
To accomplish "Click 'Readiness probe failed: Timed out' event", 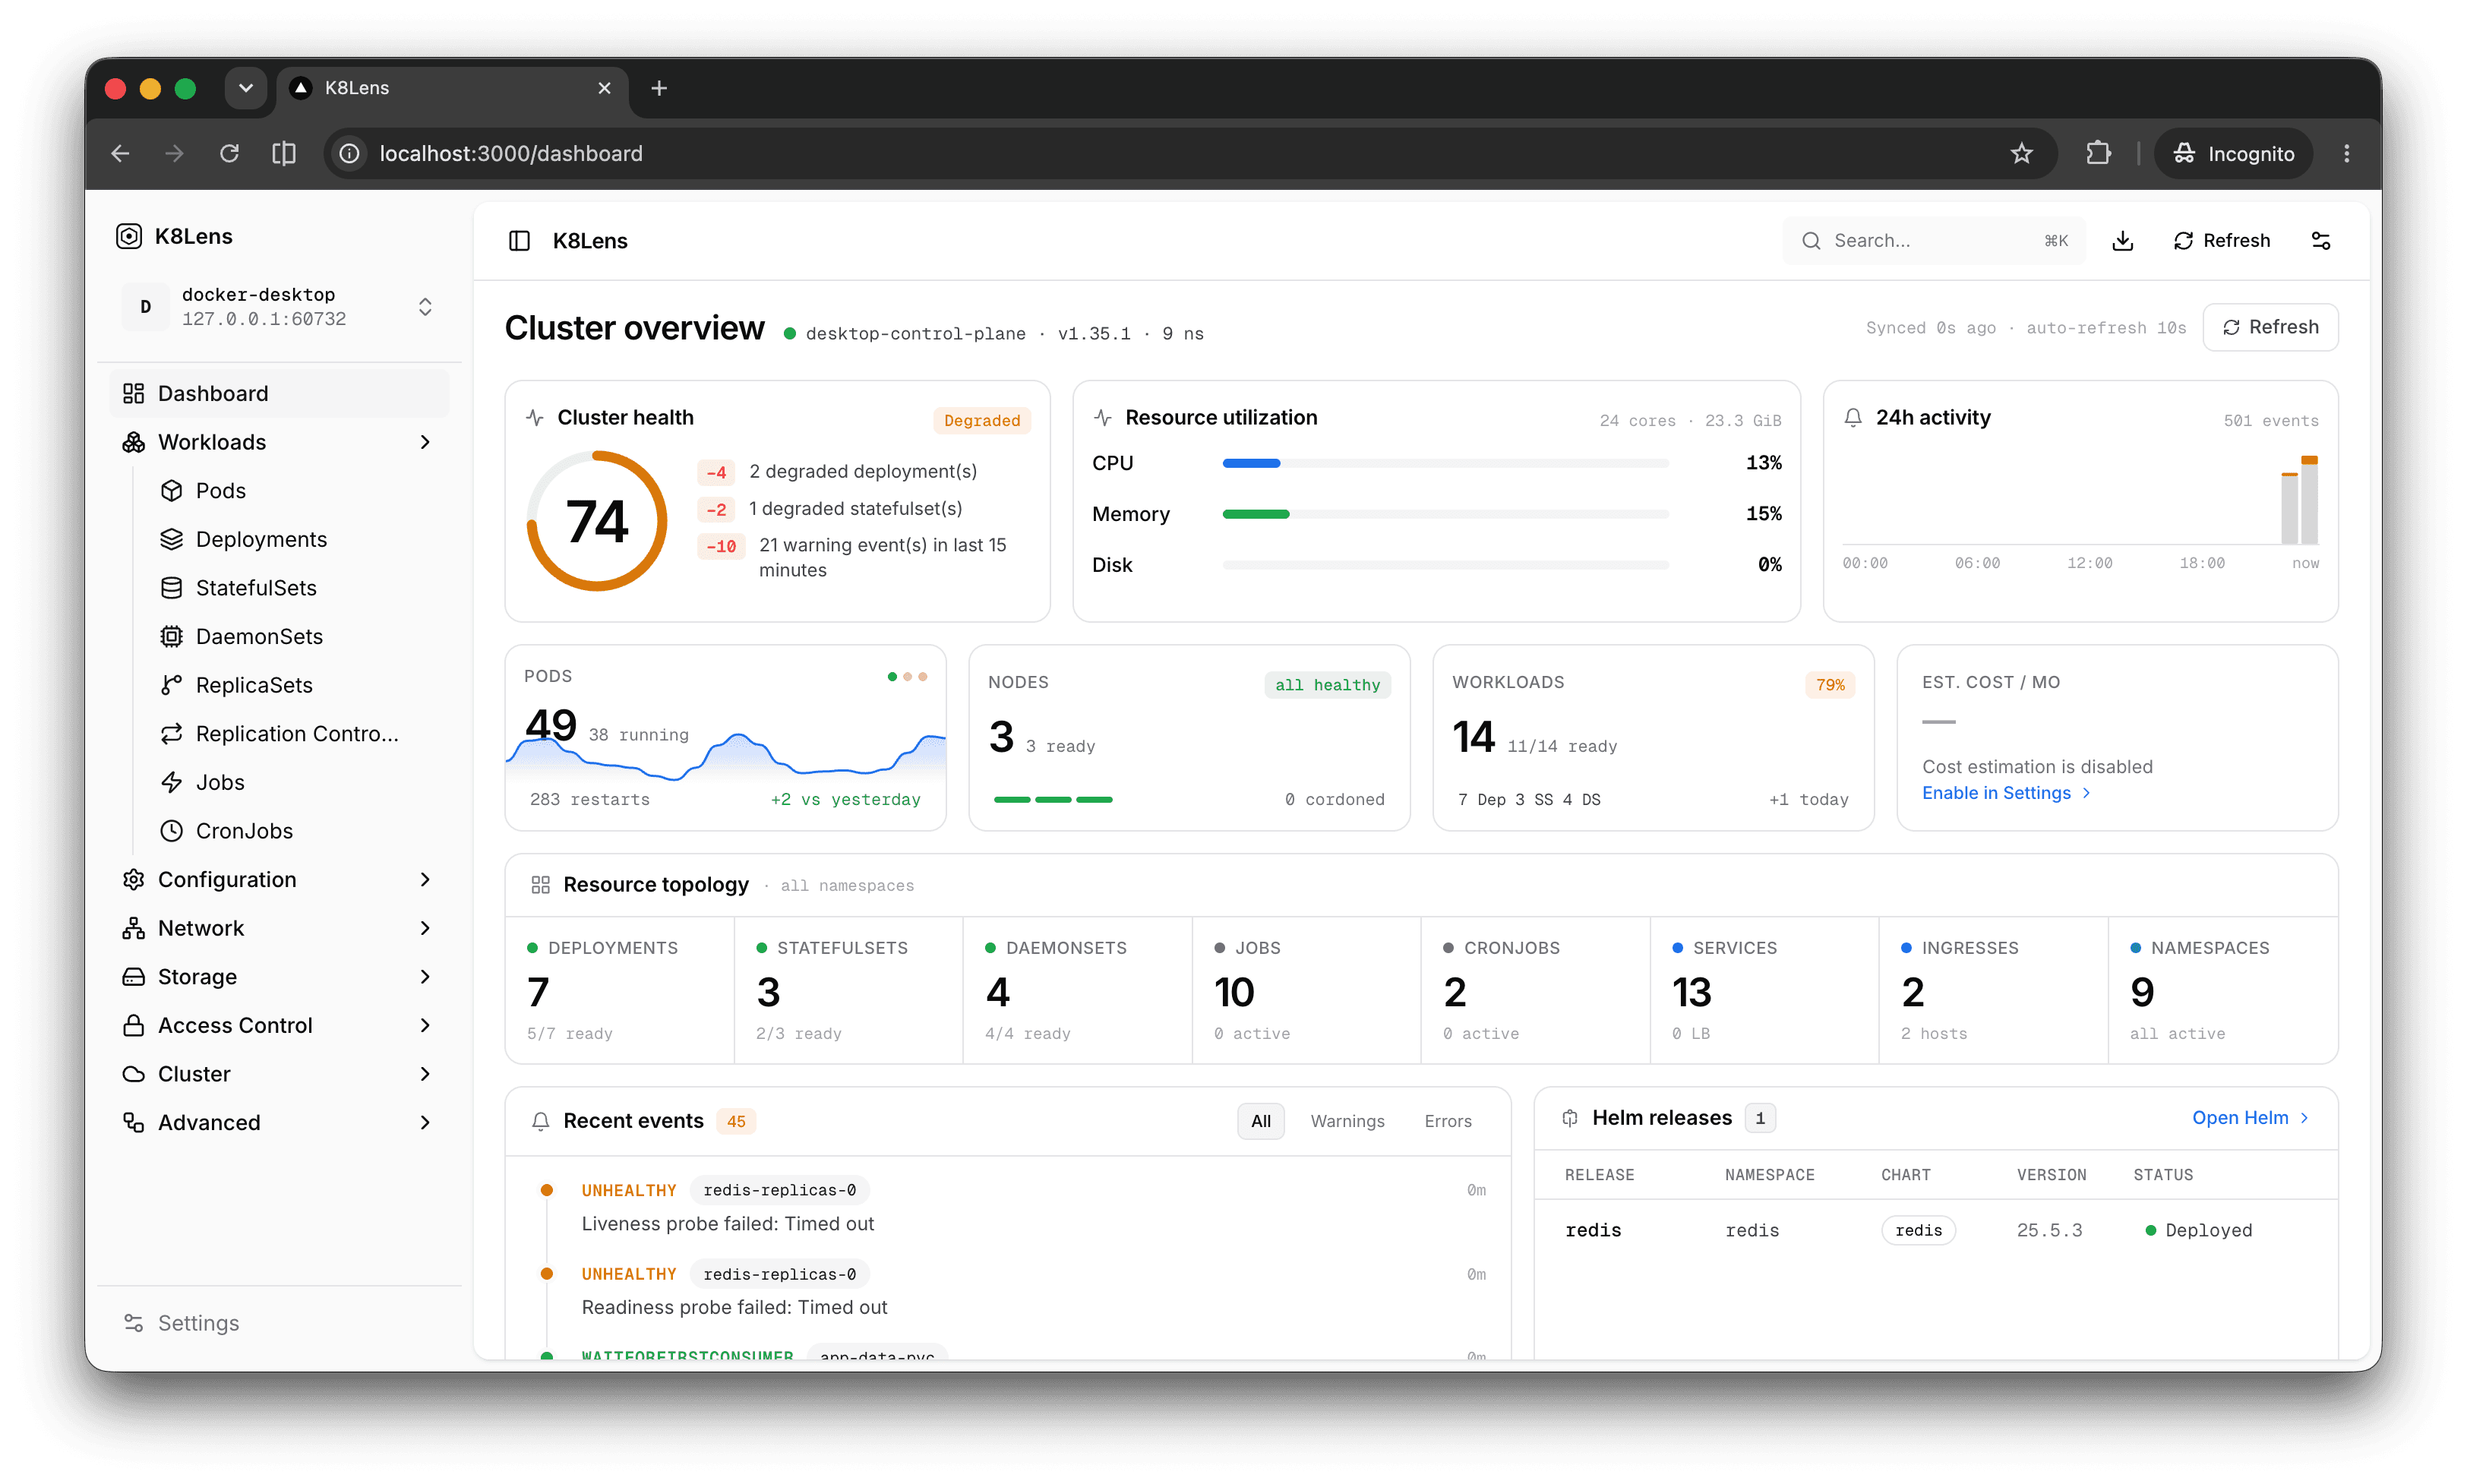I will coord(734,1307).
